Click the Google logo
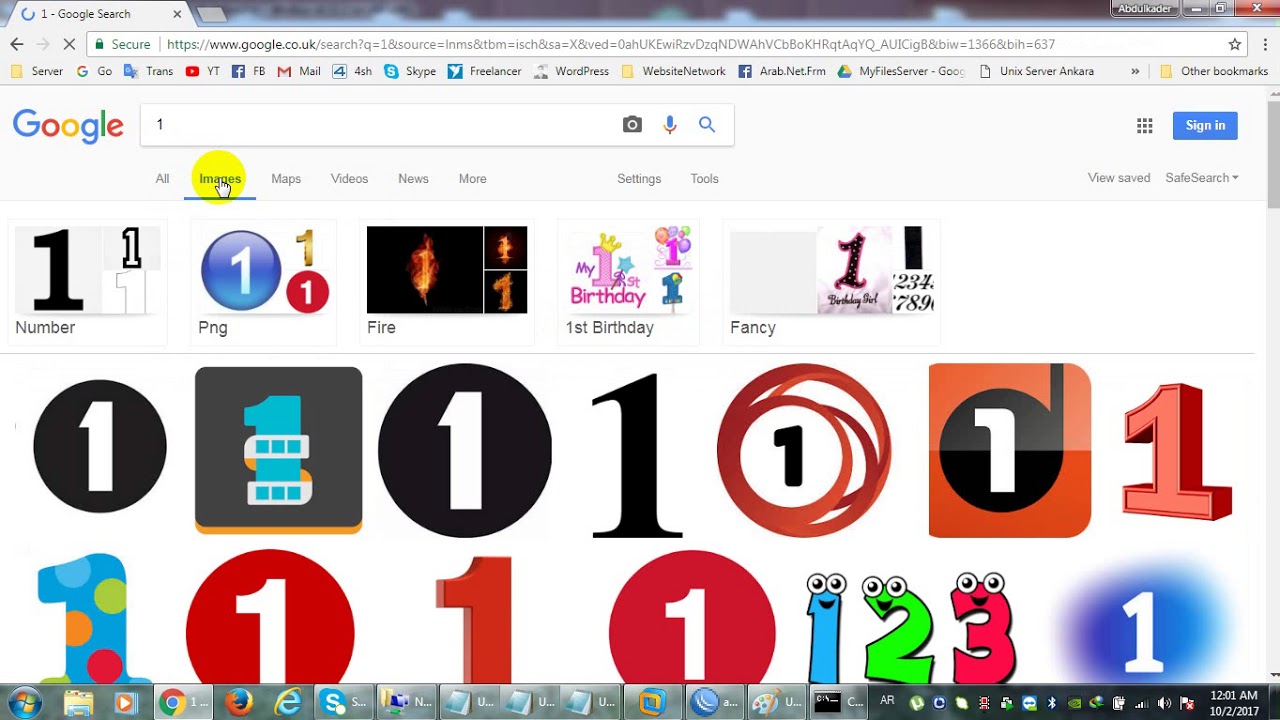The image size is (1280, 720). point(68,126)
